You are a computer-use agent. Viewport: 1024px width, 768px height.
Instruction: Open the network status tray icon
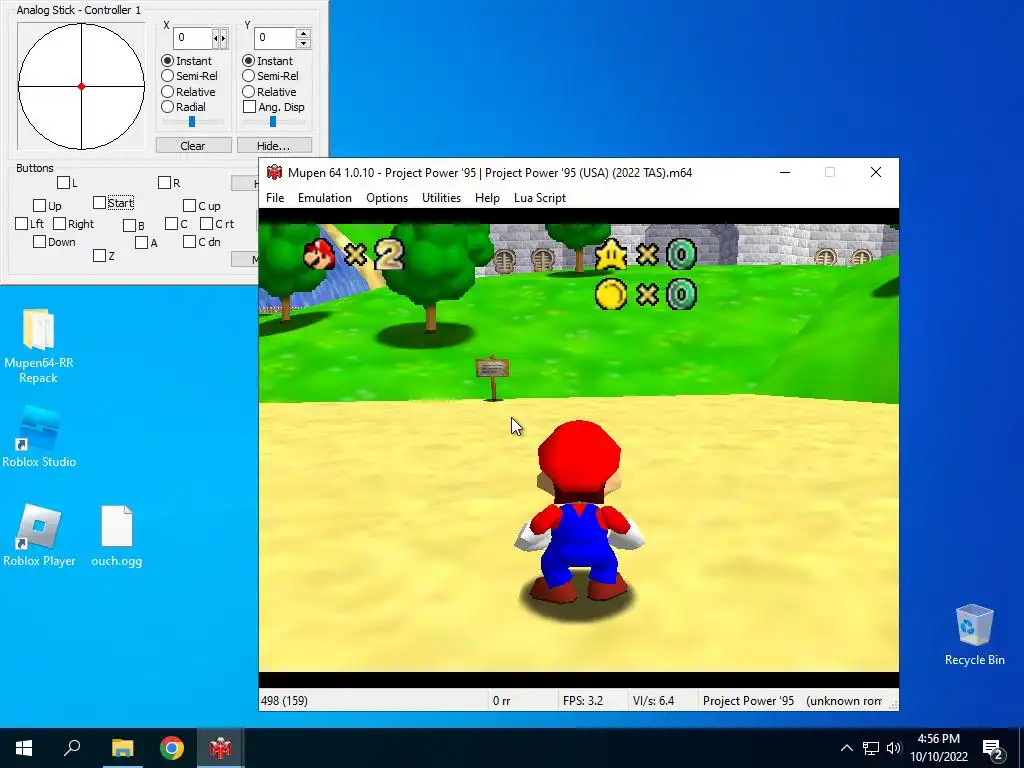871,748
